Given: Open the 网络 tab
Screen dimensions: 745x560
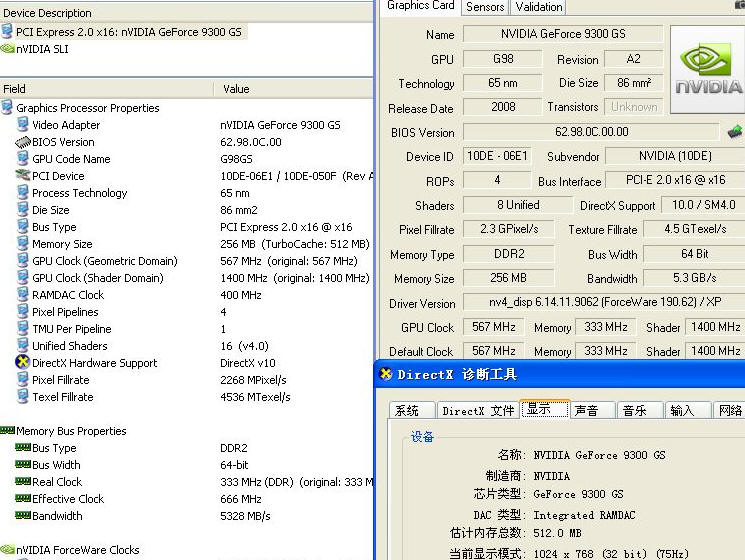Looking at the screenshot, I should pos(730,410).
